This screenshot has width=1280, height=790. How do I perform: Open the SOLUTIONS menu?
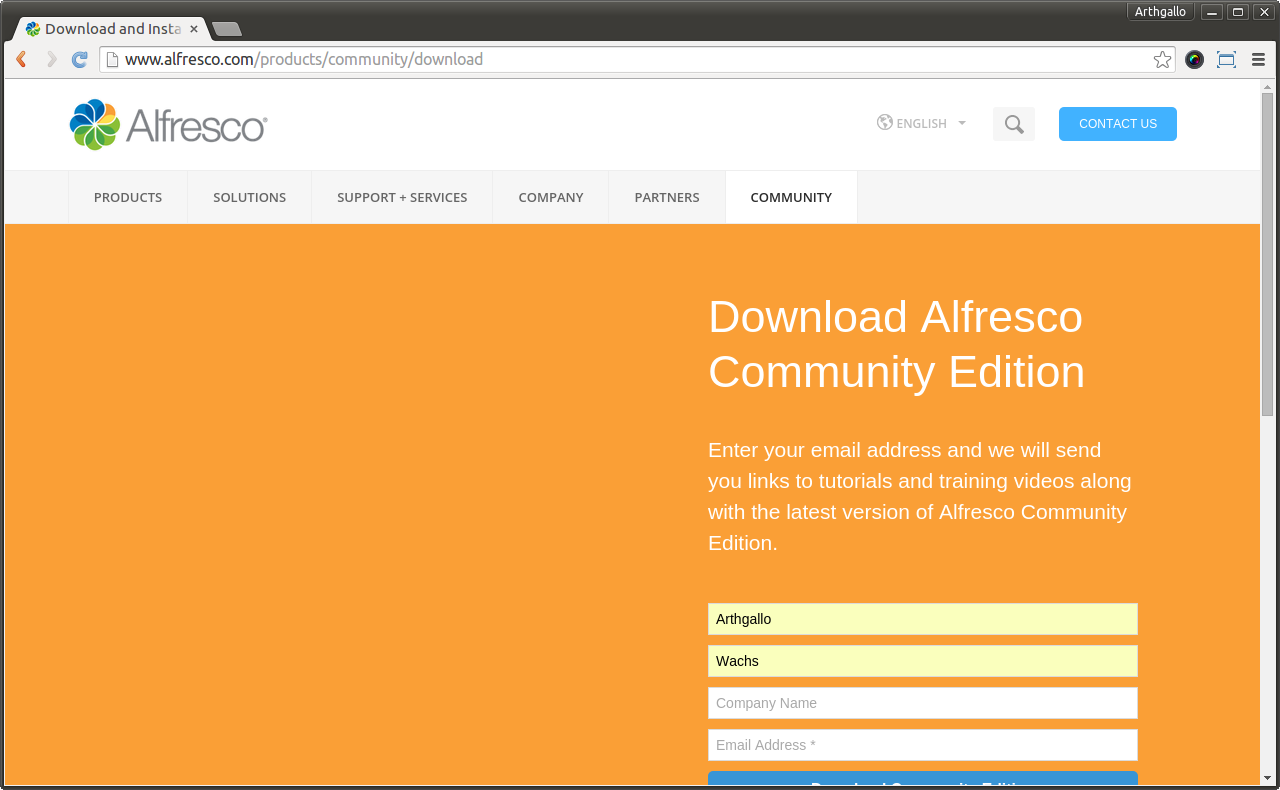pyautogui.click(x=250, y=197)
